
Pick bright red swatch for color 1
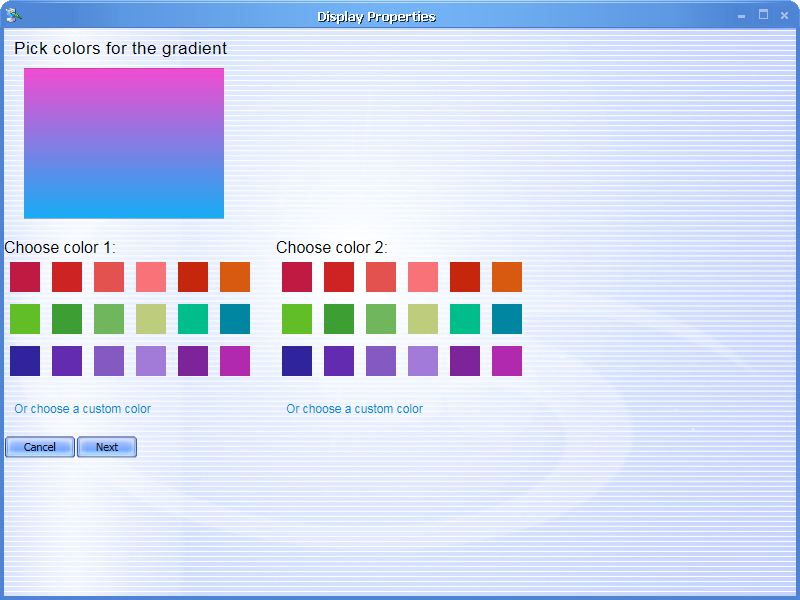tap(67, 277)
